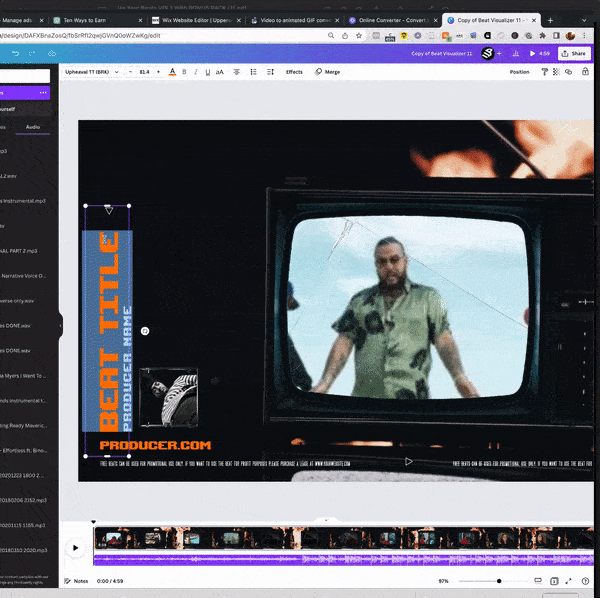This screenshot has width=600, height=598.
Task: Change text alignment
Action: tap(237, 72)
